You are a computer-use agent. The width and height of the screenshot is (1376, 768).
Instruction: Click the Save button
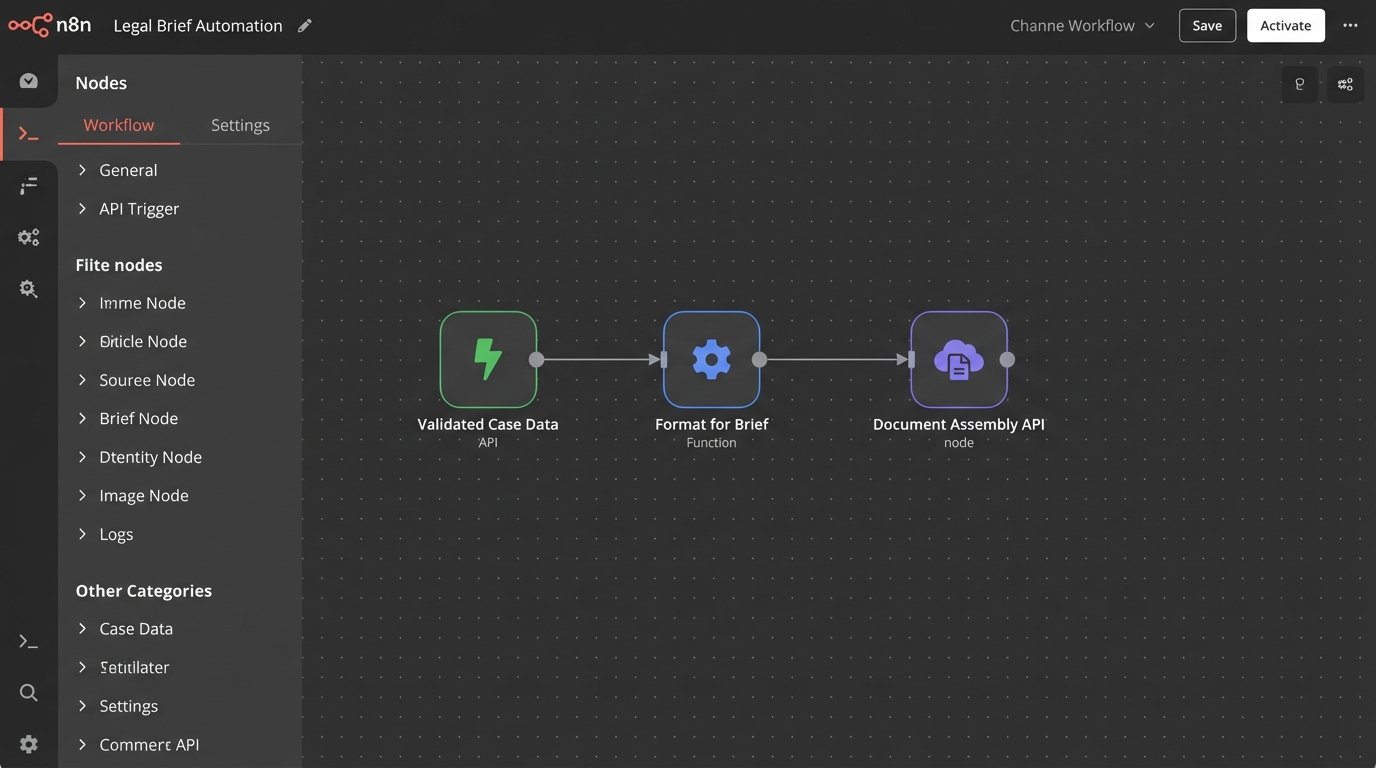coord(1207,26)
